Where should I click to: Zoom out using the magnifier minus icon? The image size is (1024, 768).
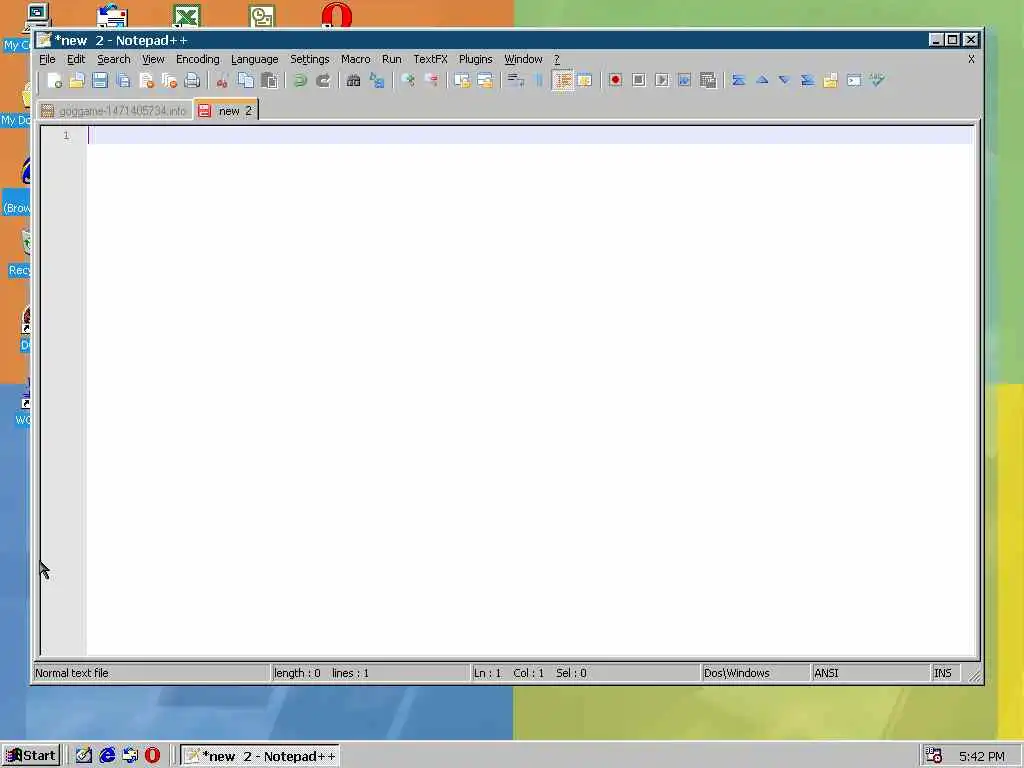pyautogui.click(x=431, y=80)
